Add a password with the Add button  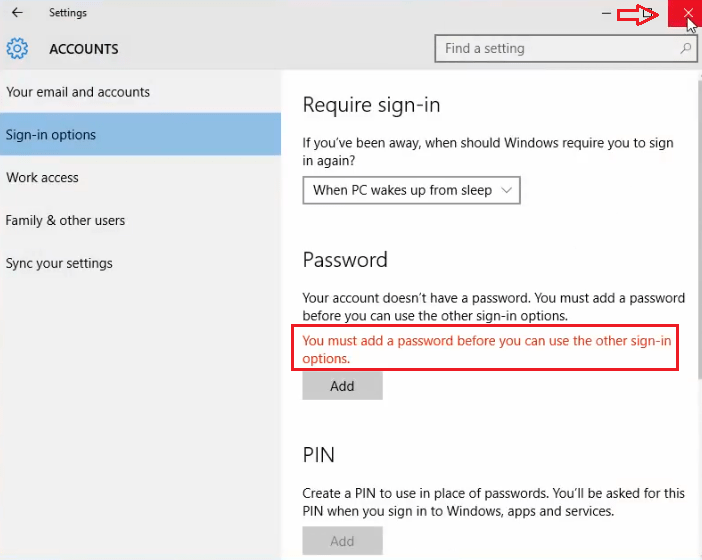[342, 386]
